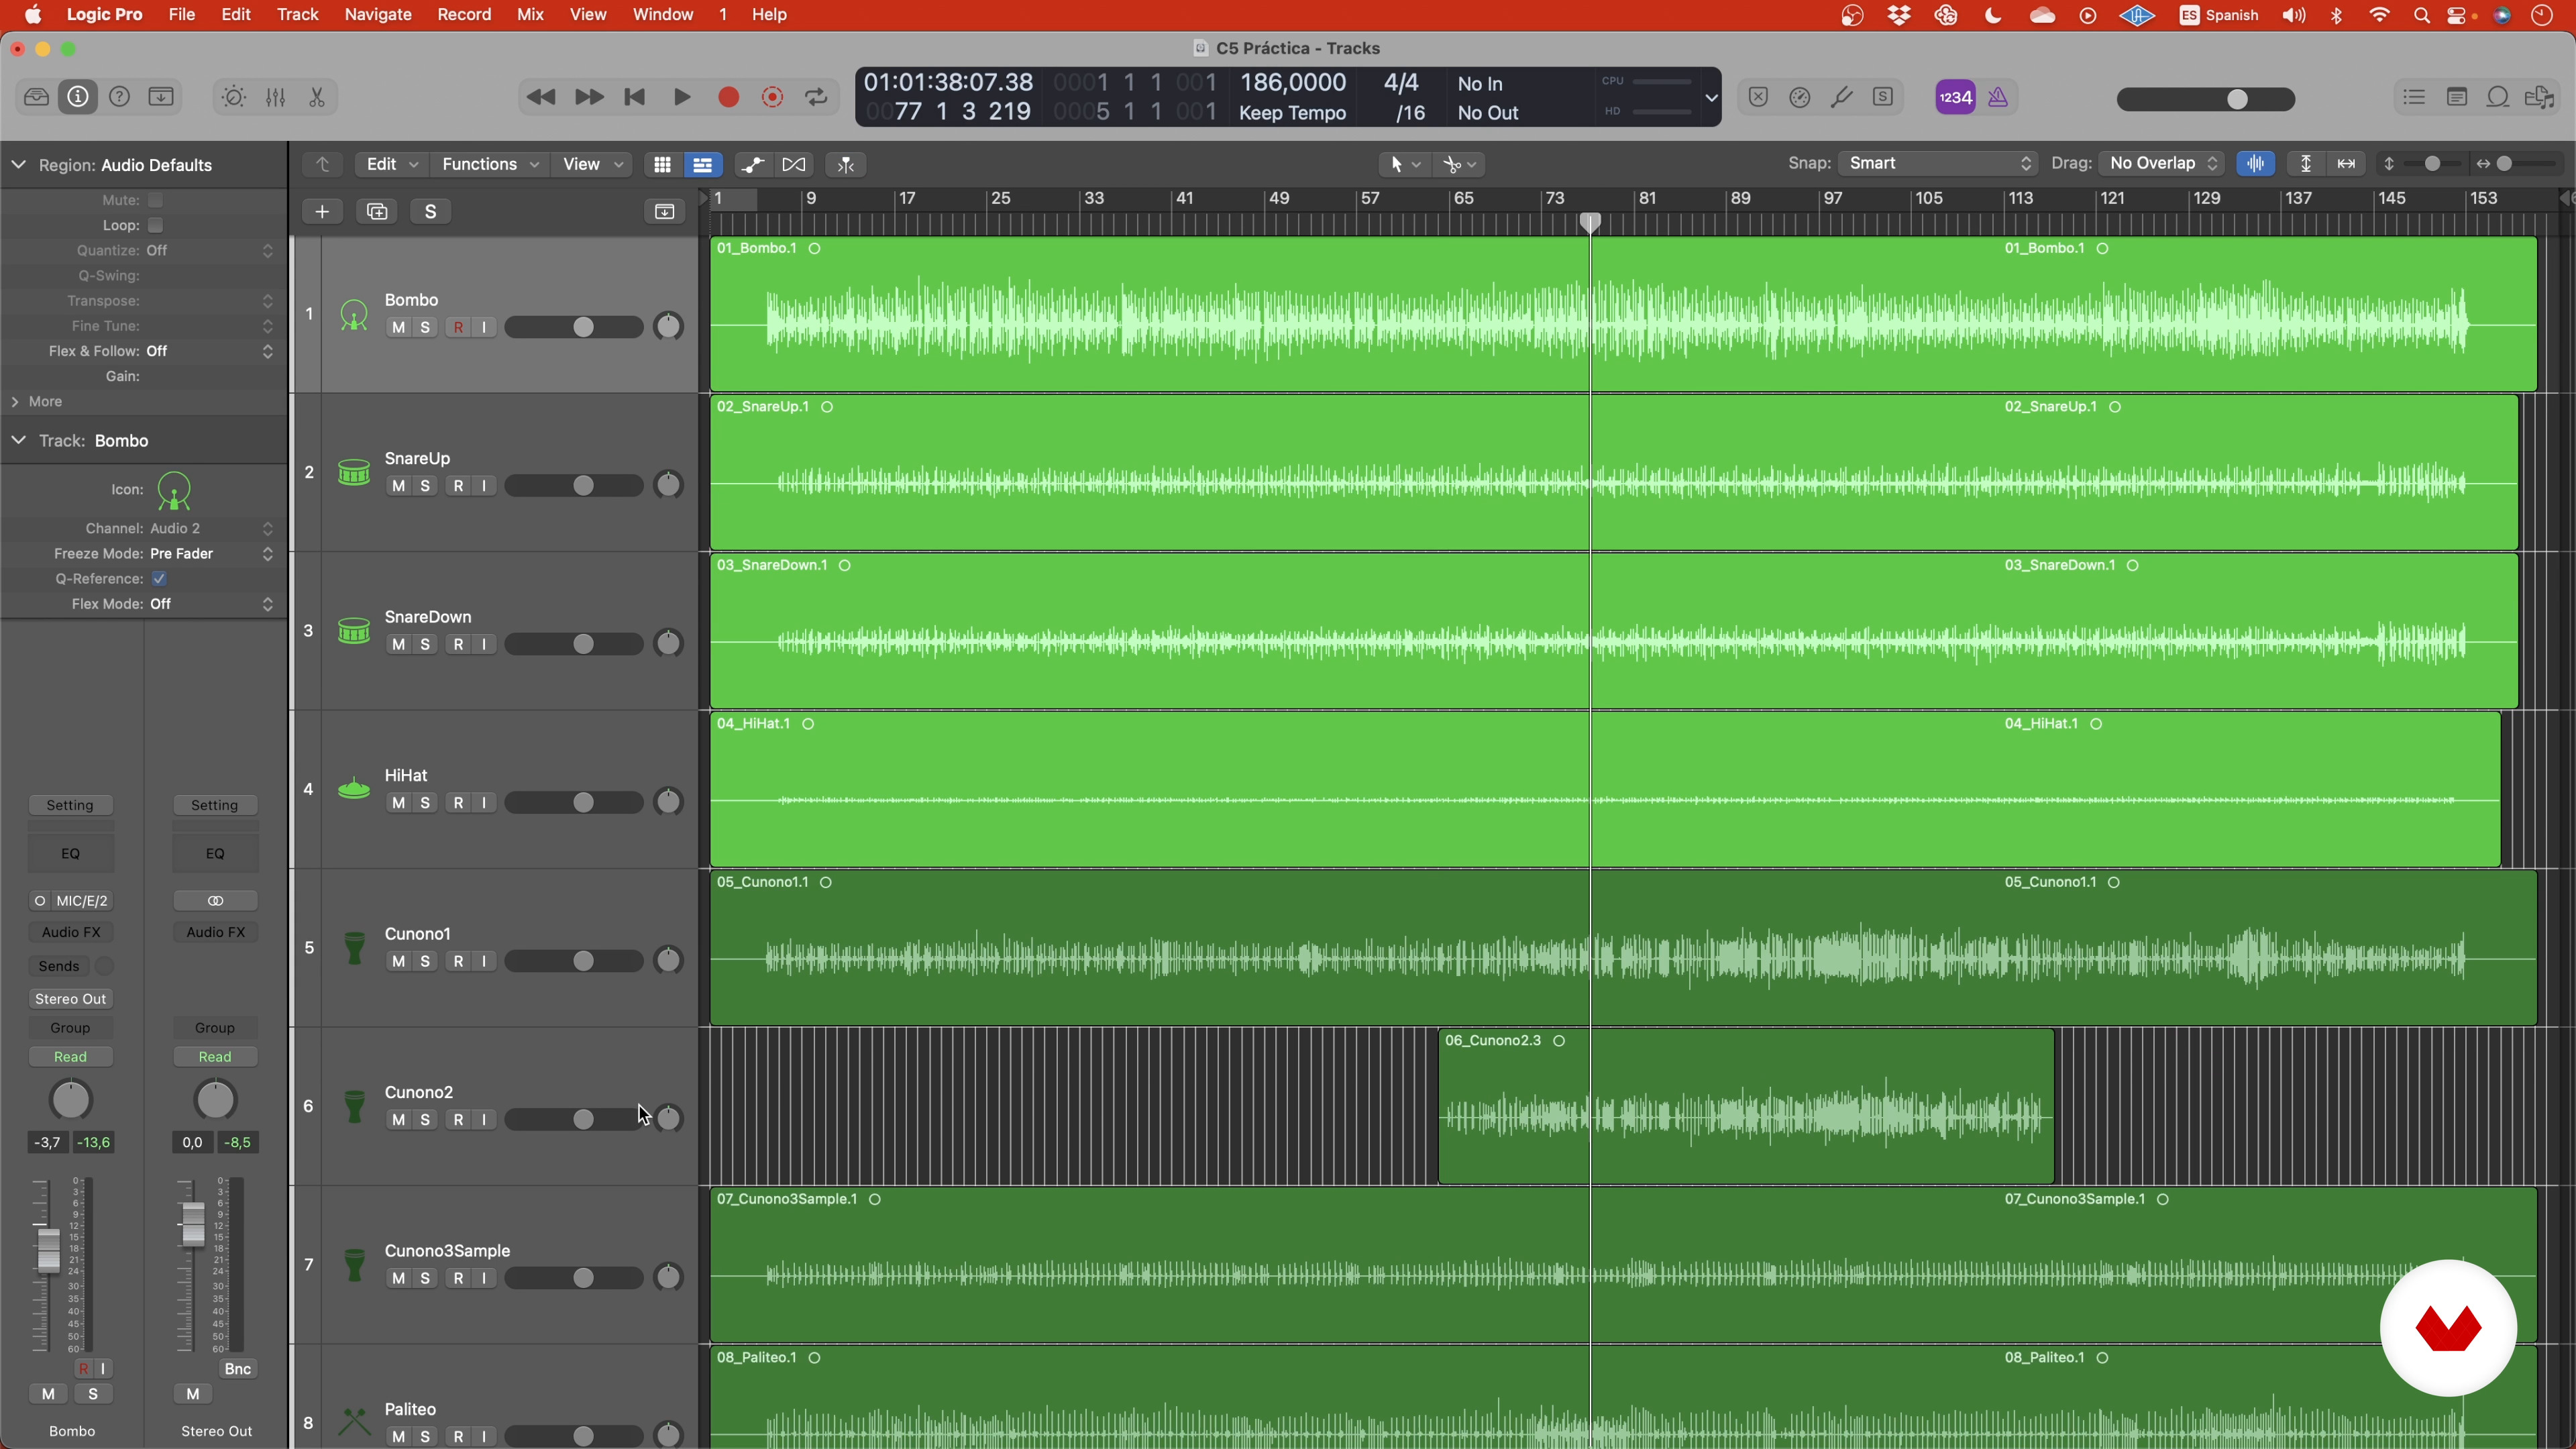Toggle Waveform Zoom button
2576x1449 pixels.
(2255, 164)
